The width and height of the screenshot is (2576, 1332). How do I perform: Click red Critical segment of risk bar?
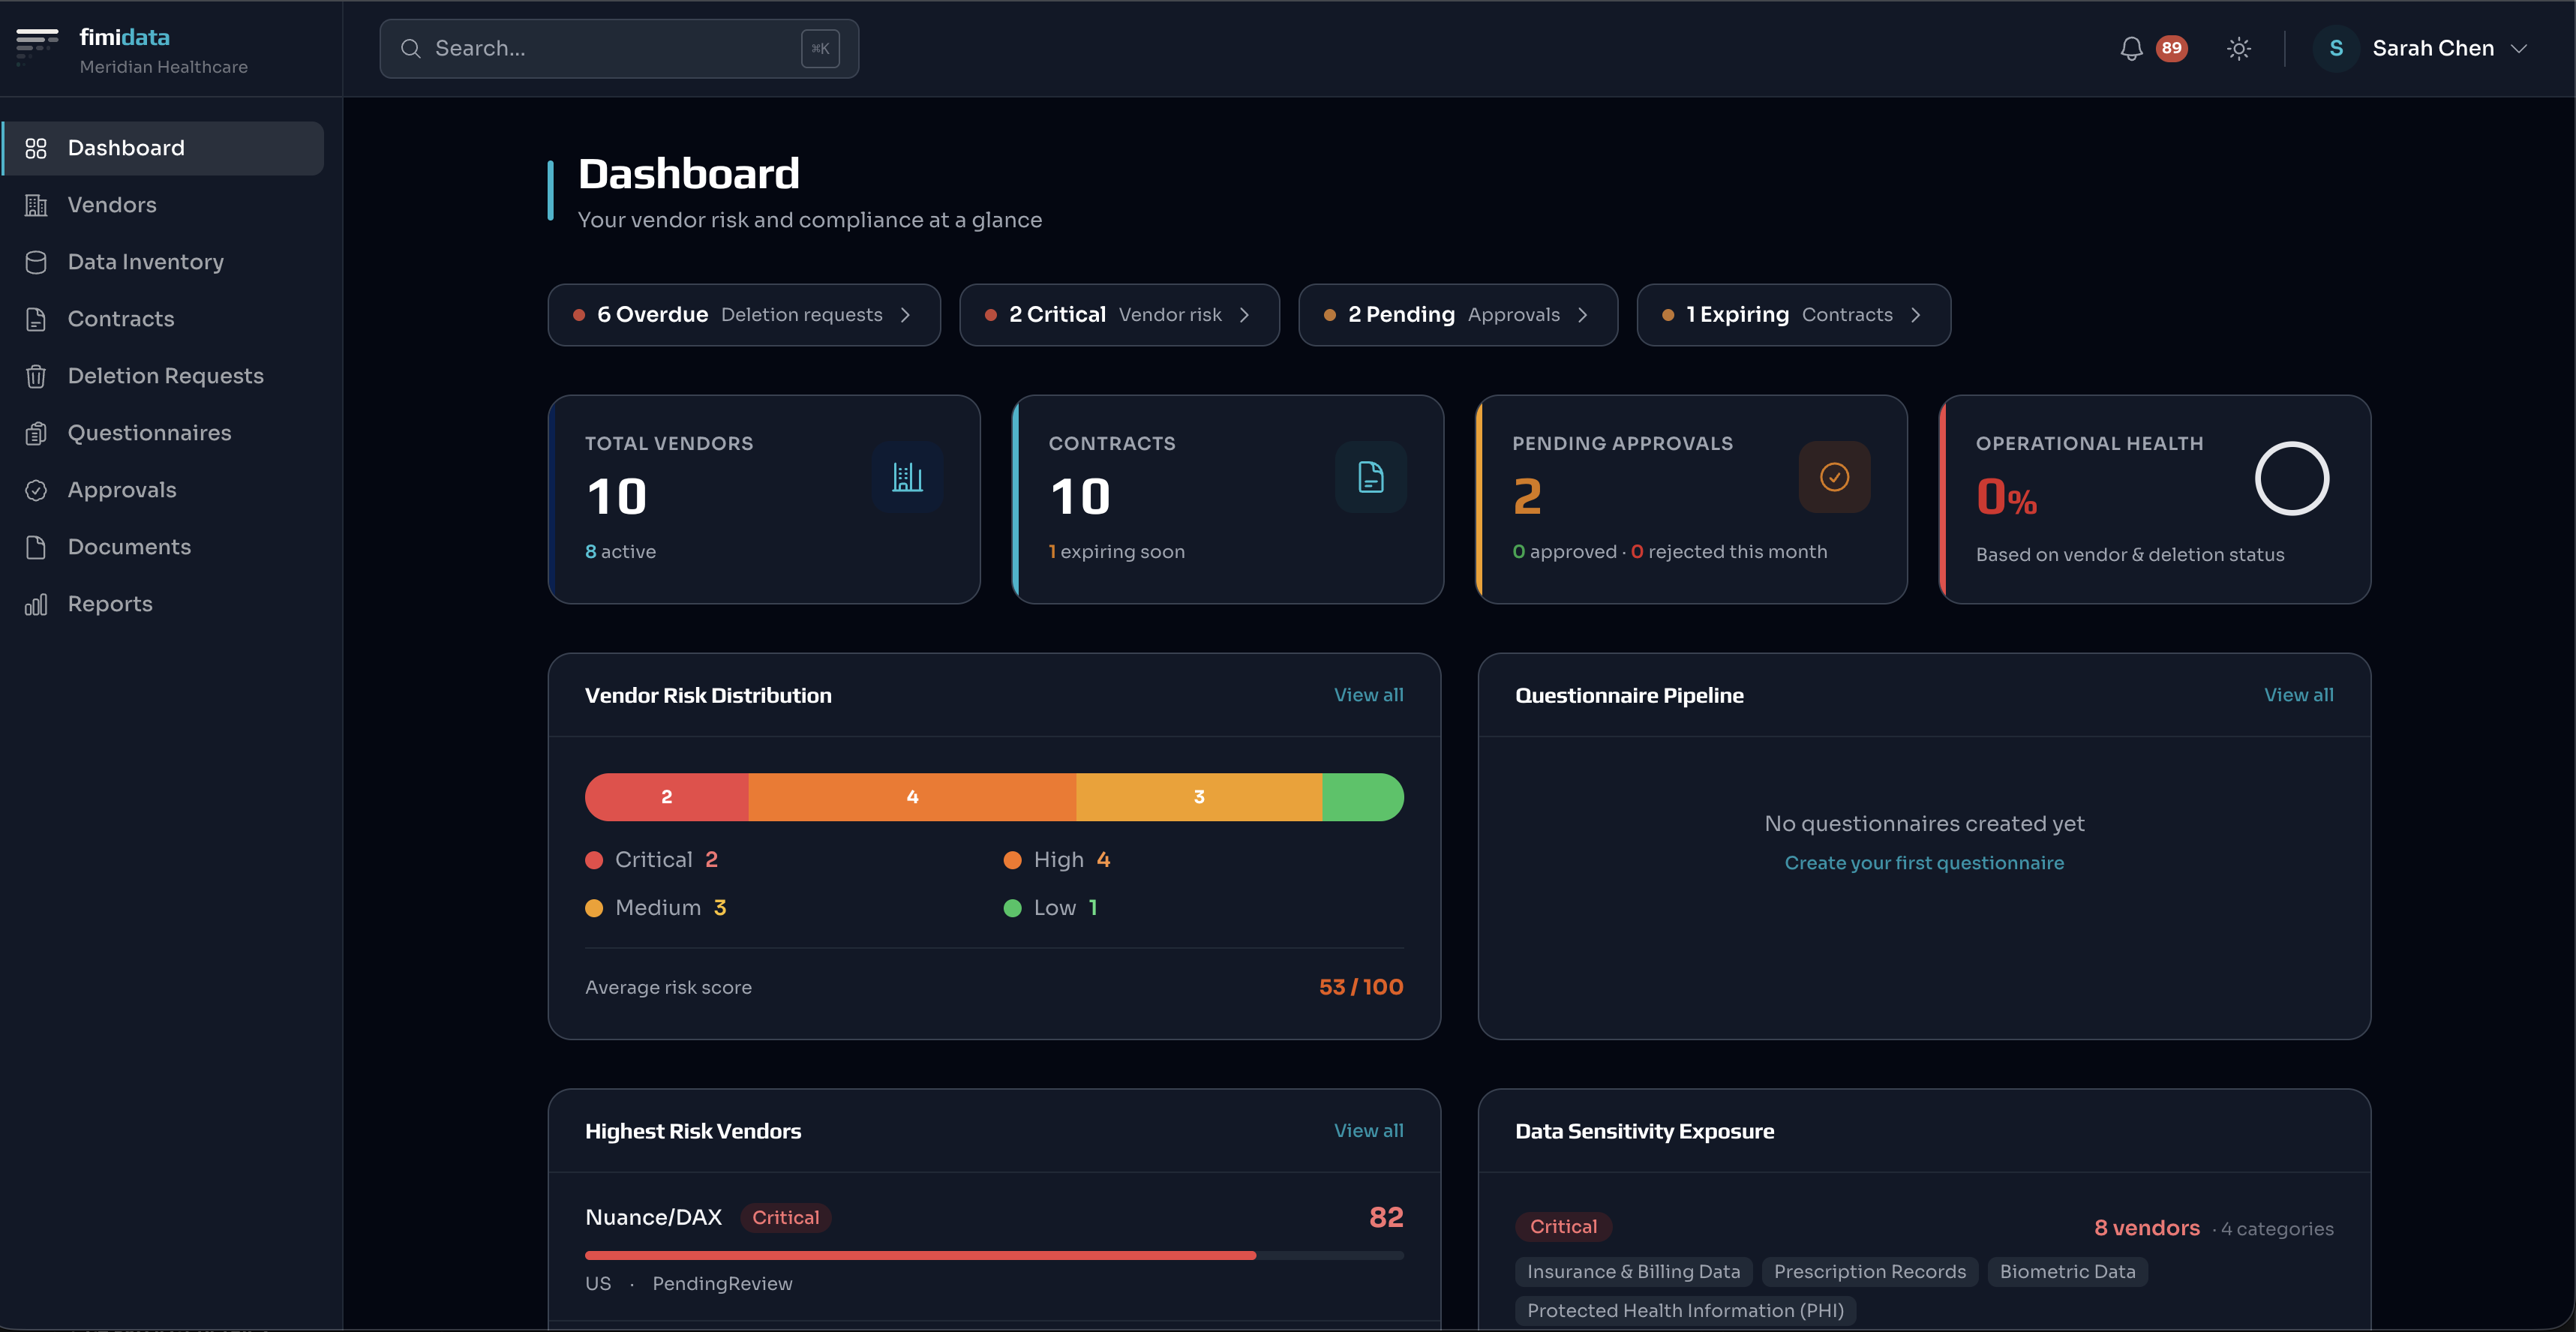(667, 797)
